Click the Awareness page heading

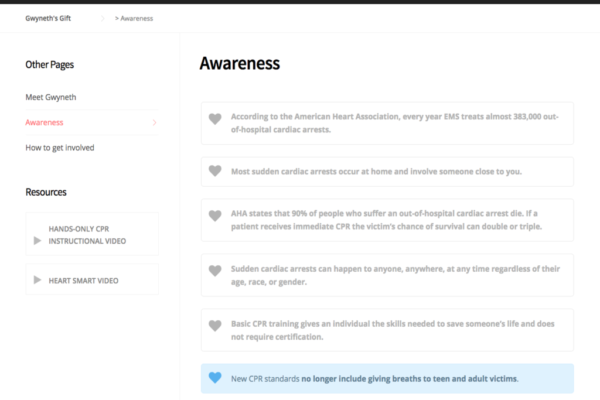click(x=240, y=63)
